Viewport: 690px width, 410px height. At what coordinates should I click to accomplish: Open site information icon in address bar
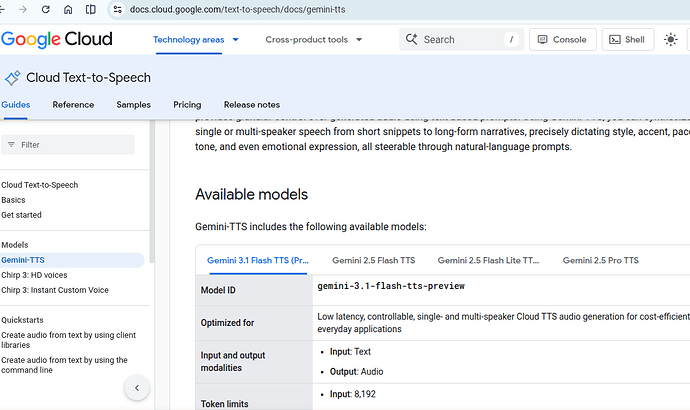[x=117, y=9]
